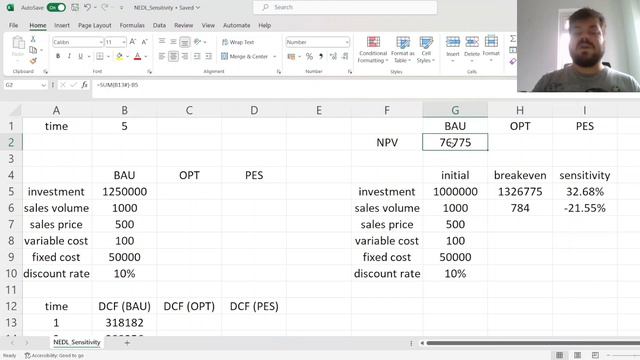640x360 pixels.
Task: Select Top Align icon
Action: point(162,42)
